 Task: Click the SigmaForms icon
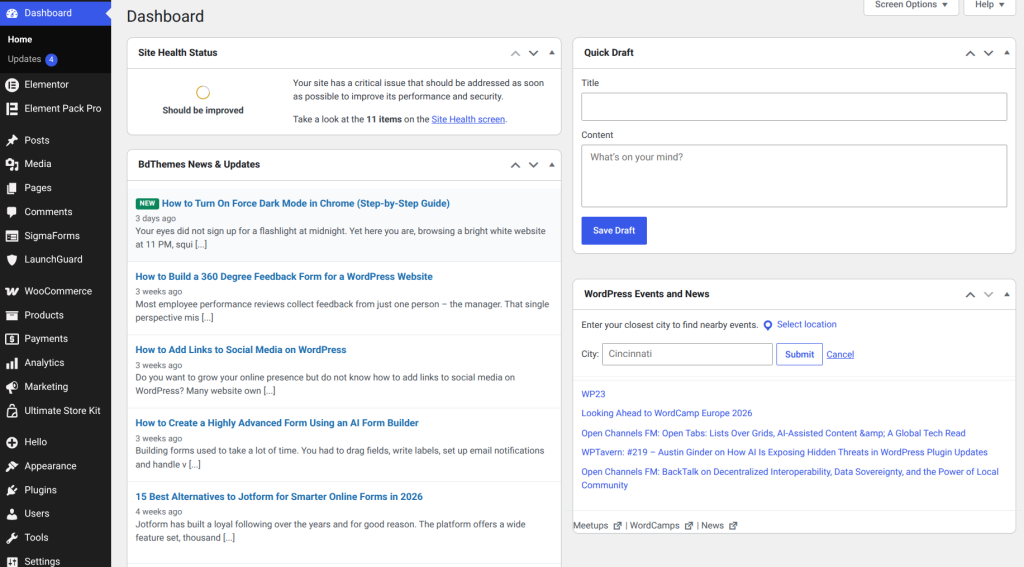click(12, 236)
